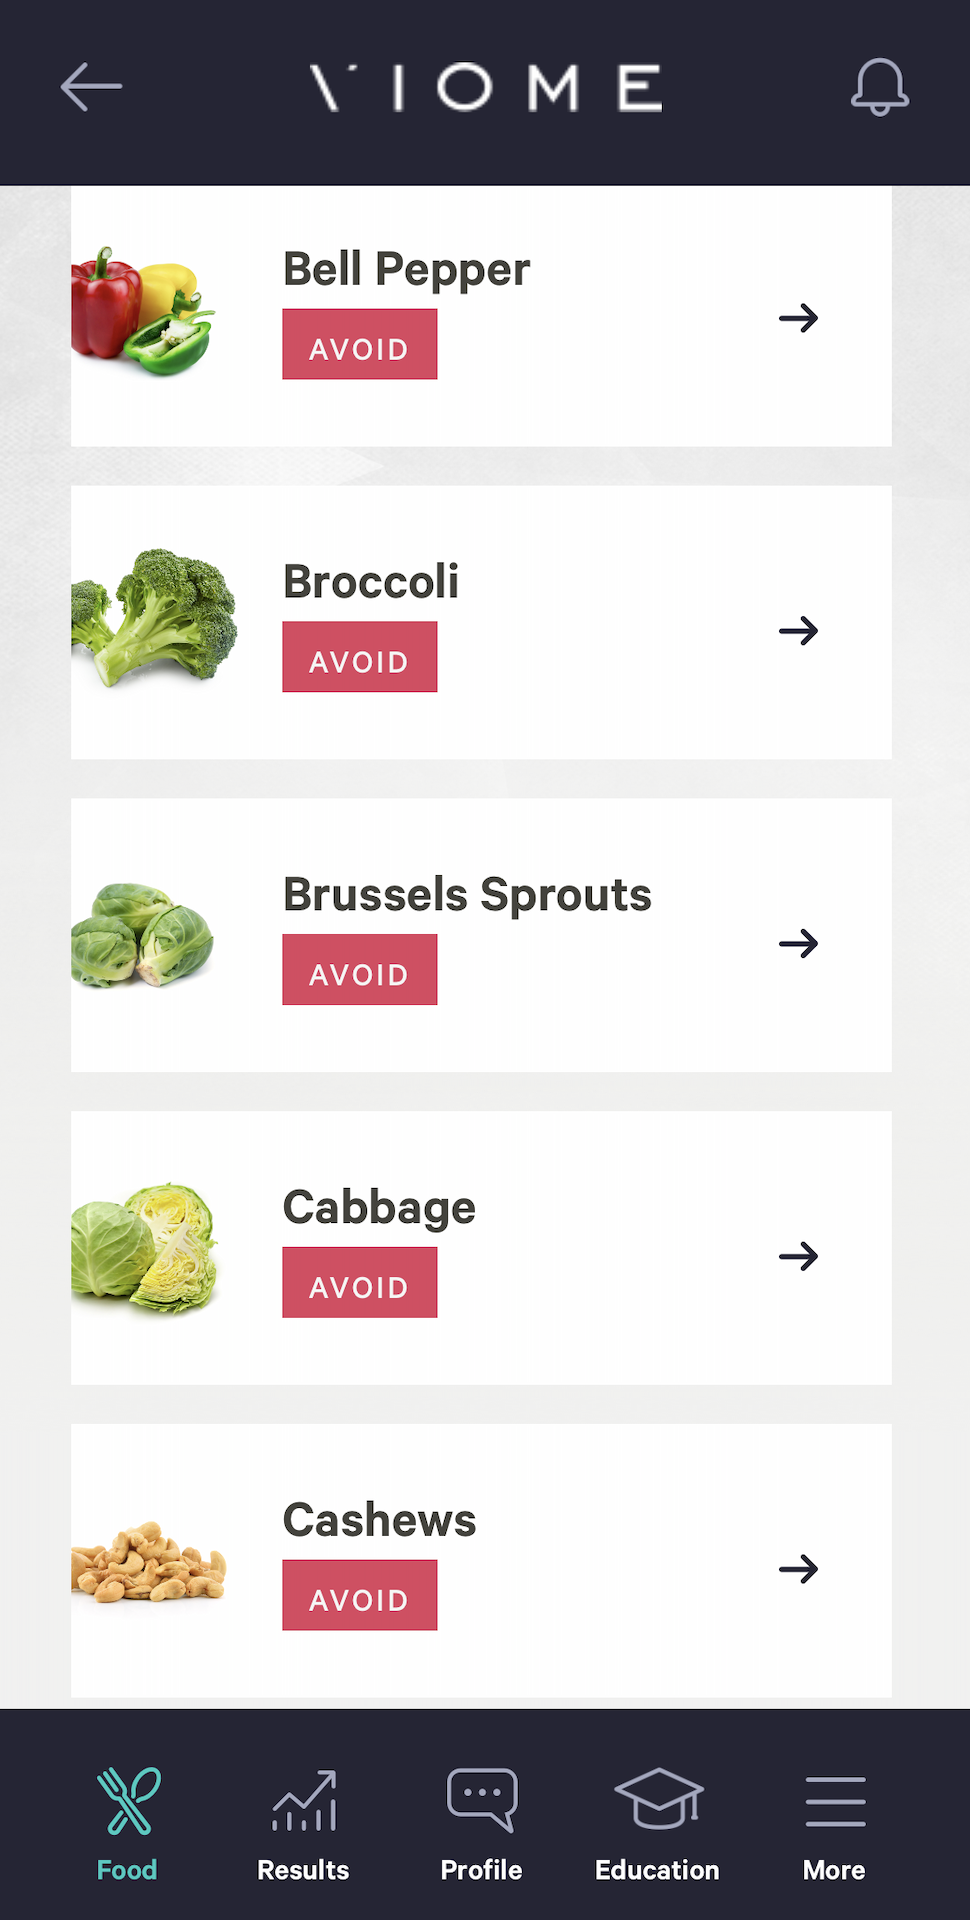Tap the Food fork-and-spoon icon
This screenshot has height=1920, width=970.
point(128,1801)
